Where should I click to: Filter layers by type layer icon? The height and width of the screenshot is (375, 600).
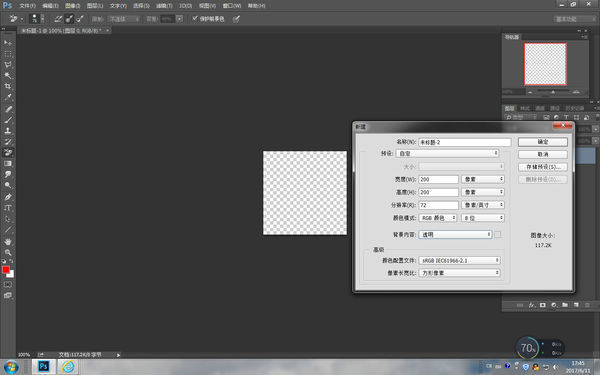(x=566, y=117)
